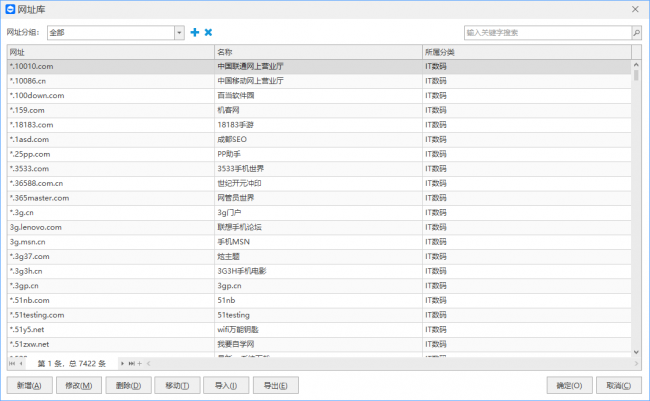The height and width of the screenshot is (401, 650).
Task: Select the 3g.lenovo.com row
Action: point(319,227)
